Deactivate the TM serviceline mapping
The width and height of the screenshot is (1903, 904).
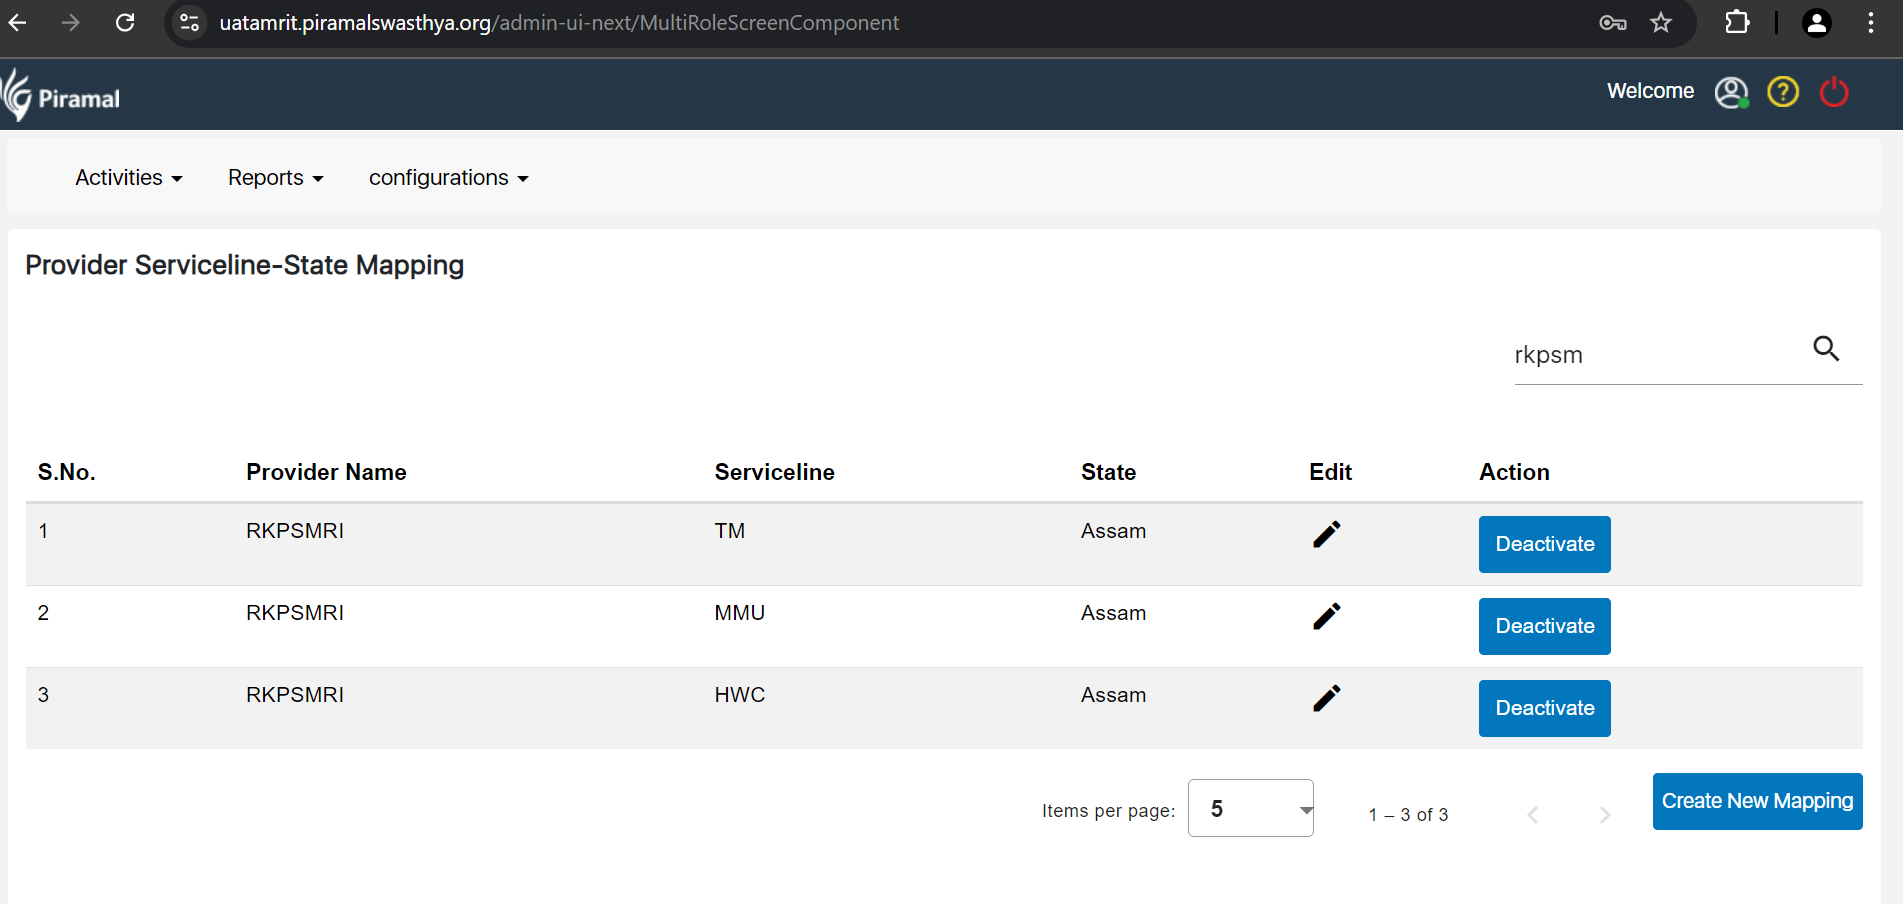[x=1544, y=544]
